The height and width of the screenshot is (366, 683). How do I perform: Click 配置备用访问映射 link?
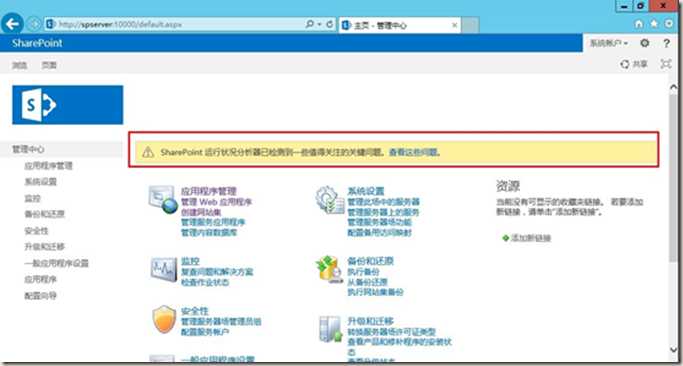(x=379, y=233)
